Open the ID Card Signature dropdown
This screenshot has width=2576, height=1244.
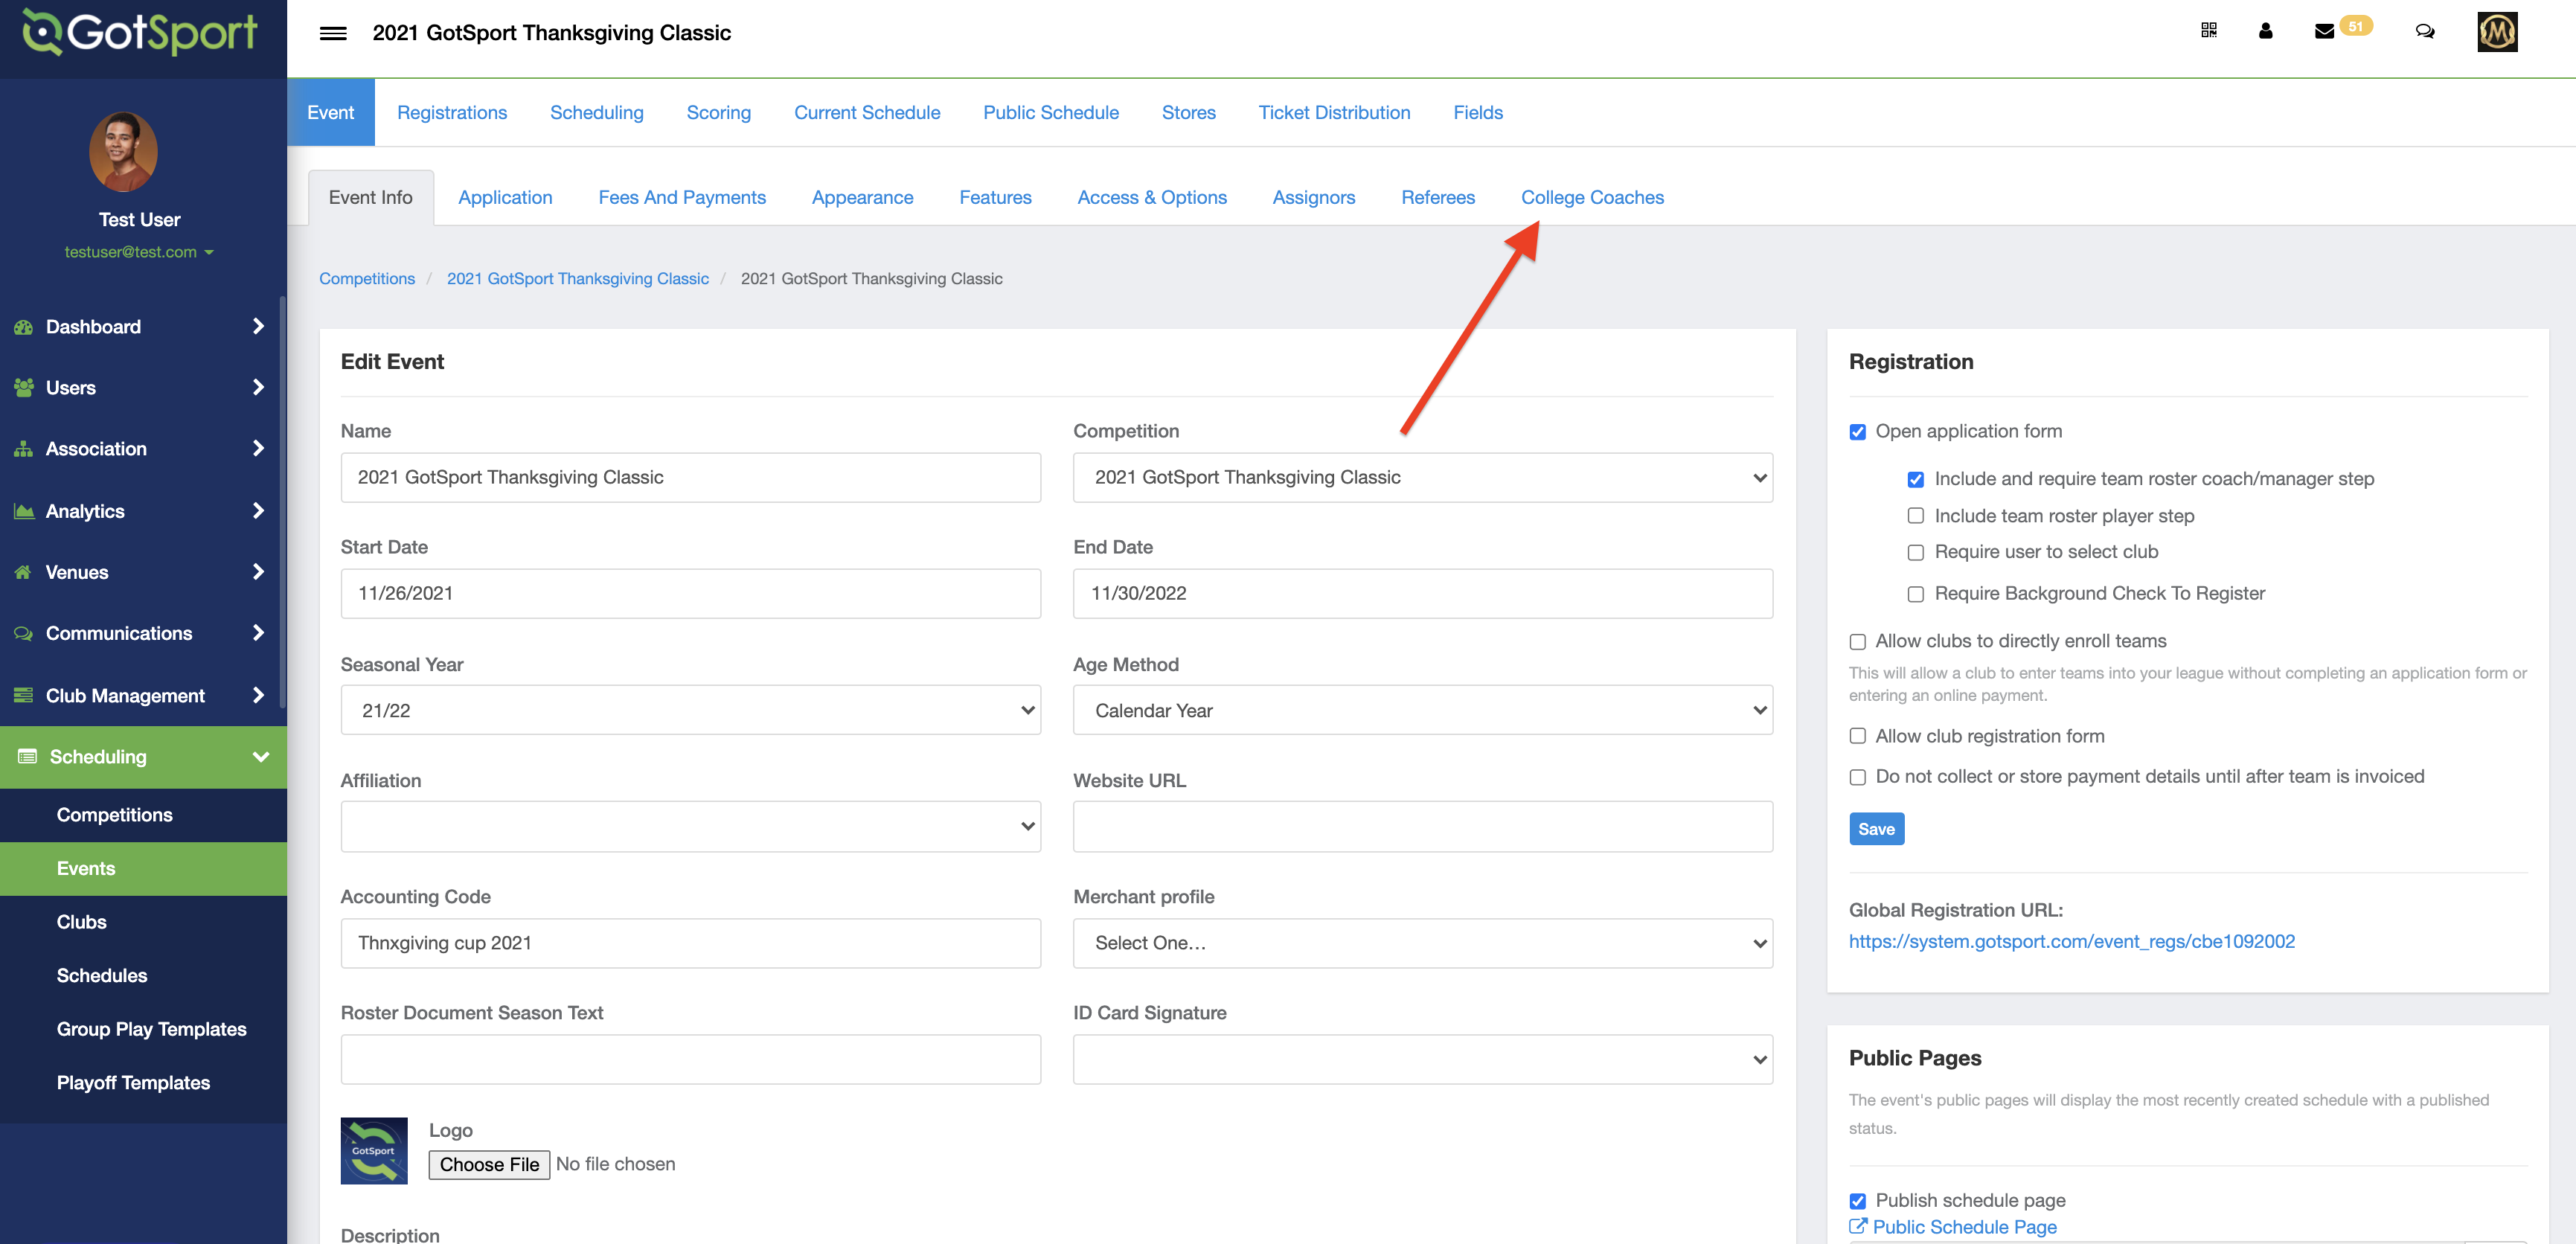click(x=1423, y=1059)
